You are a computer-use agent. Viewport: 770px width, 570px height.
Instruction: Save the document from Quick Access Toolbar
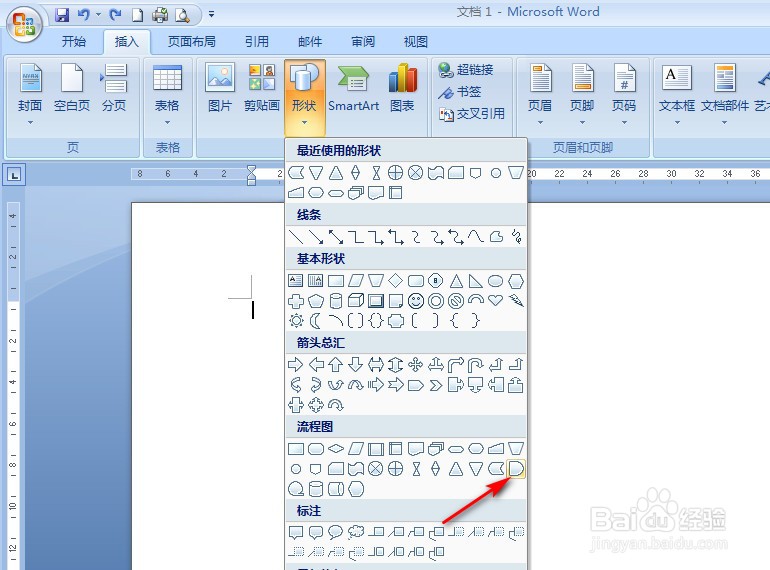[x=62, y=15]
